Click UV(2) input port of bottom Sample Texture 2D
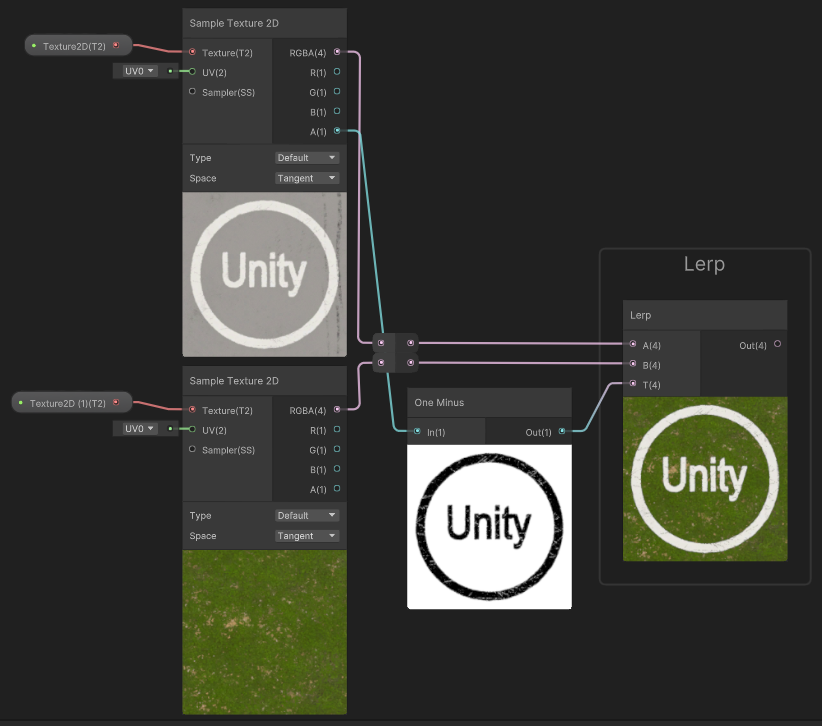This screenshot has width=822, height=726. point(192,429)
